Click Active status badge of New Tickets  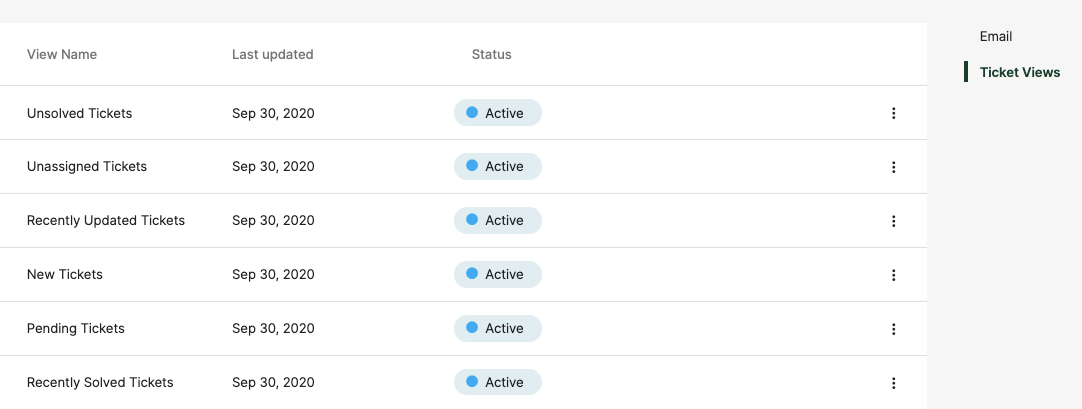click(x=498, y=275)
